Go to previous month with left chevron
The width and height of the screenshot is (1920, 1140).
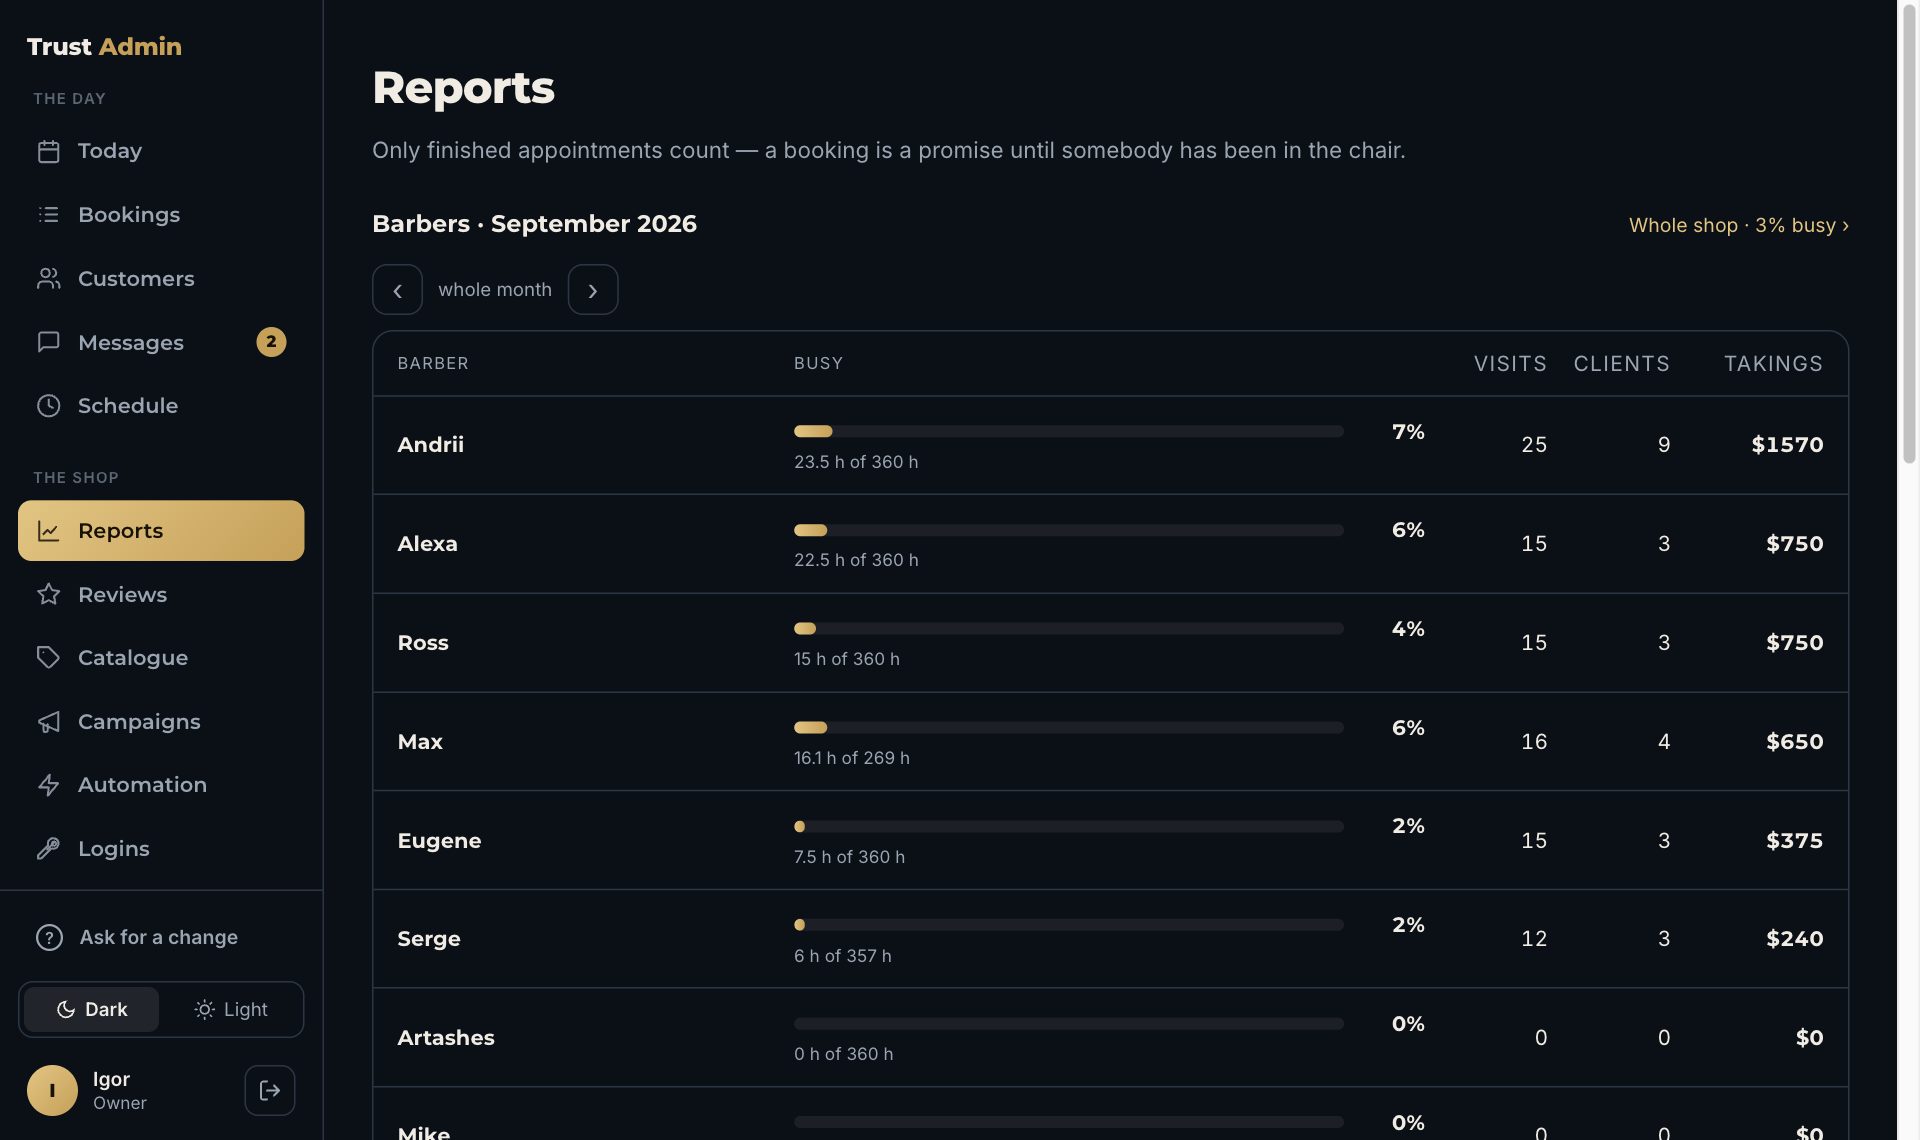pyautogui.click(x=397, y=290)
